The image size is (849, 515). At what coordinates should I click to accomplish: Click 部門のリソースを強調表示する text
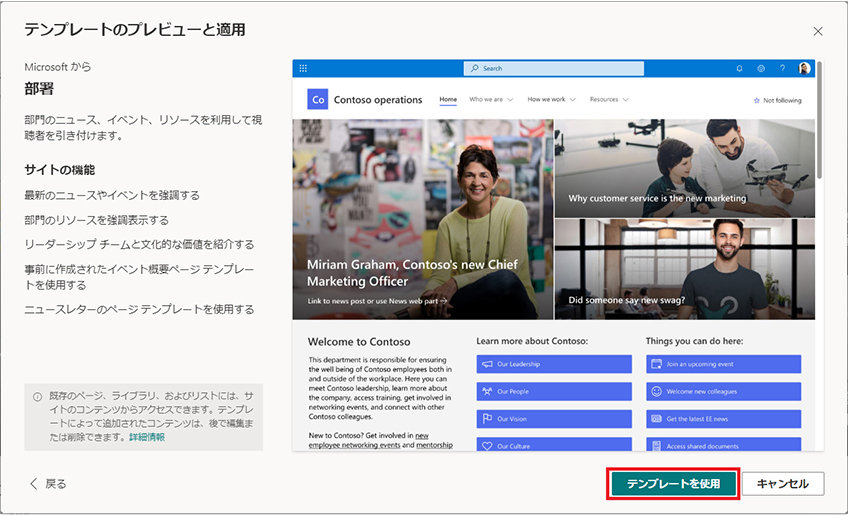[96, 220]
